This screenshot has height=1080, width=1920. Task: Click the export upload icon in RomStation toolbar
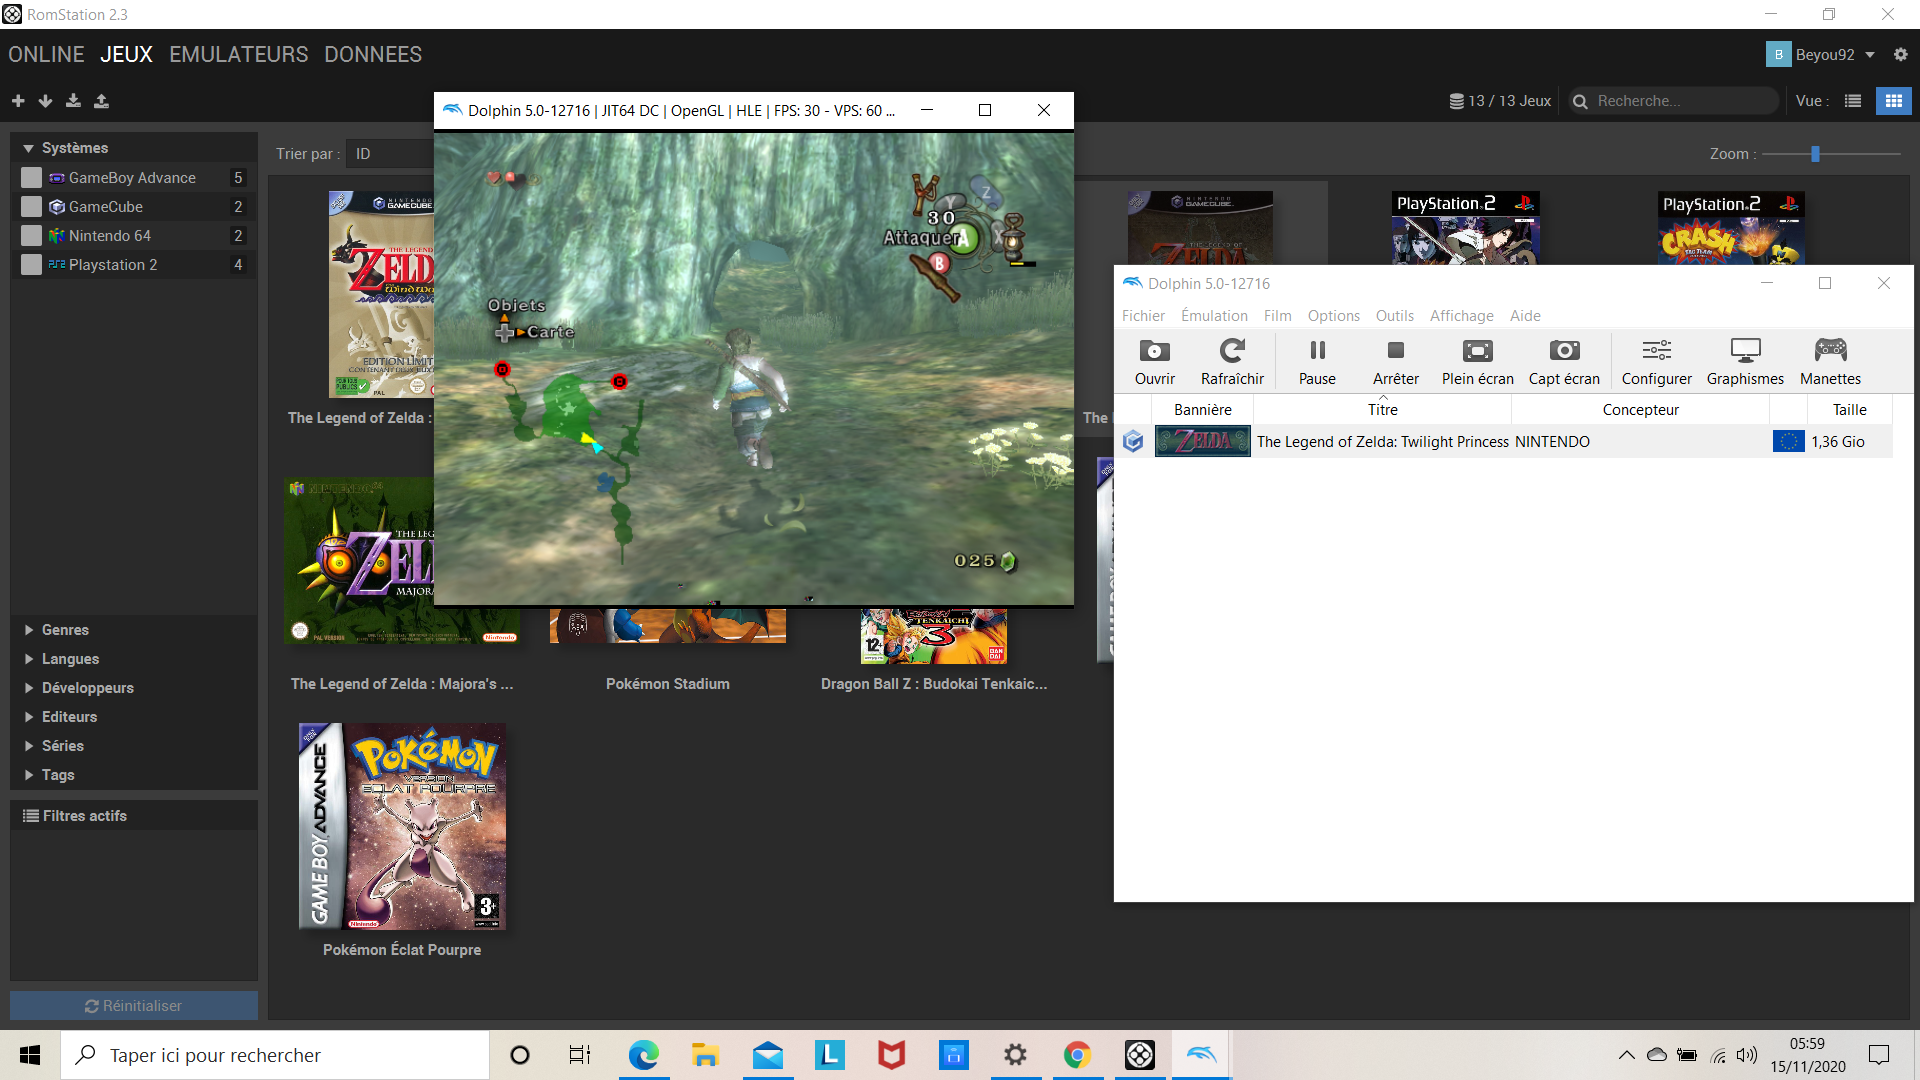click(x=101, y=101)
